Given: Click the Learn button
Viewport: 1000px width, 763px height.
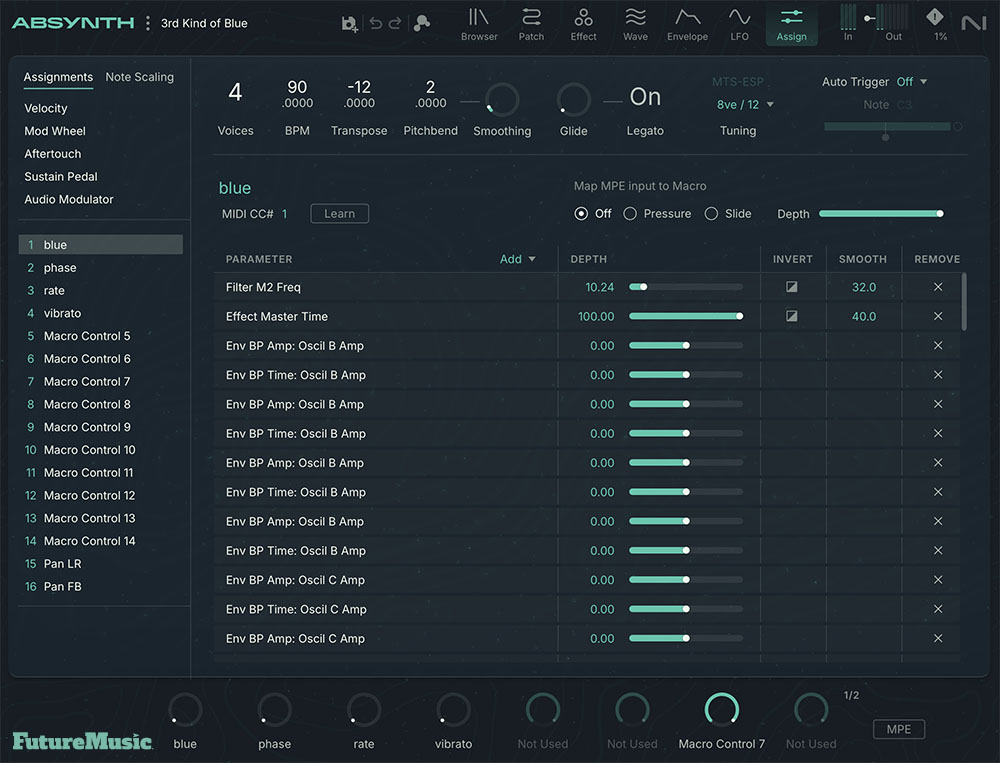Looking at the screenshot, I should pos(339,214).
